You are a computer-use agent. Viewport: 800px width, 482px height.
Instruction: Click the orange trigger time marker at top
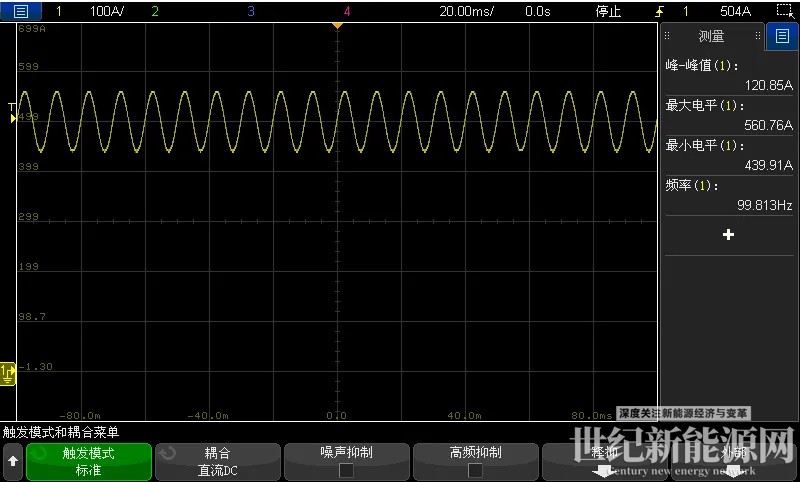(337, 25)
